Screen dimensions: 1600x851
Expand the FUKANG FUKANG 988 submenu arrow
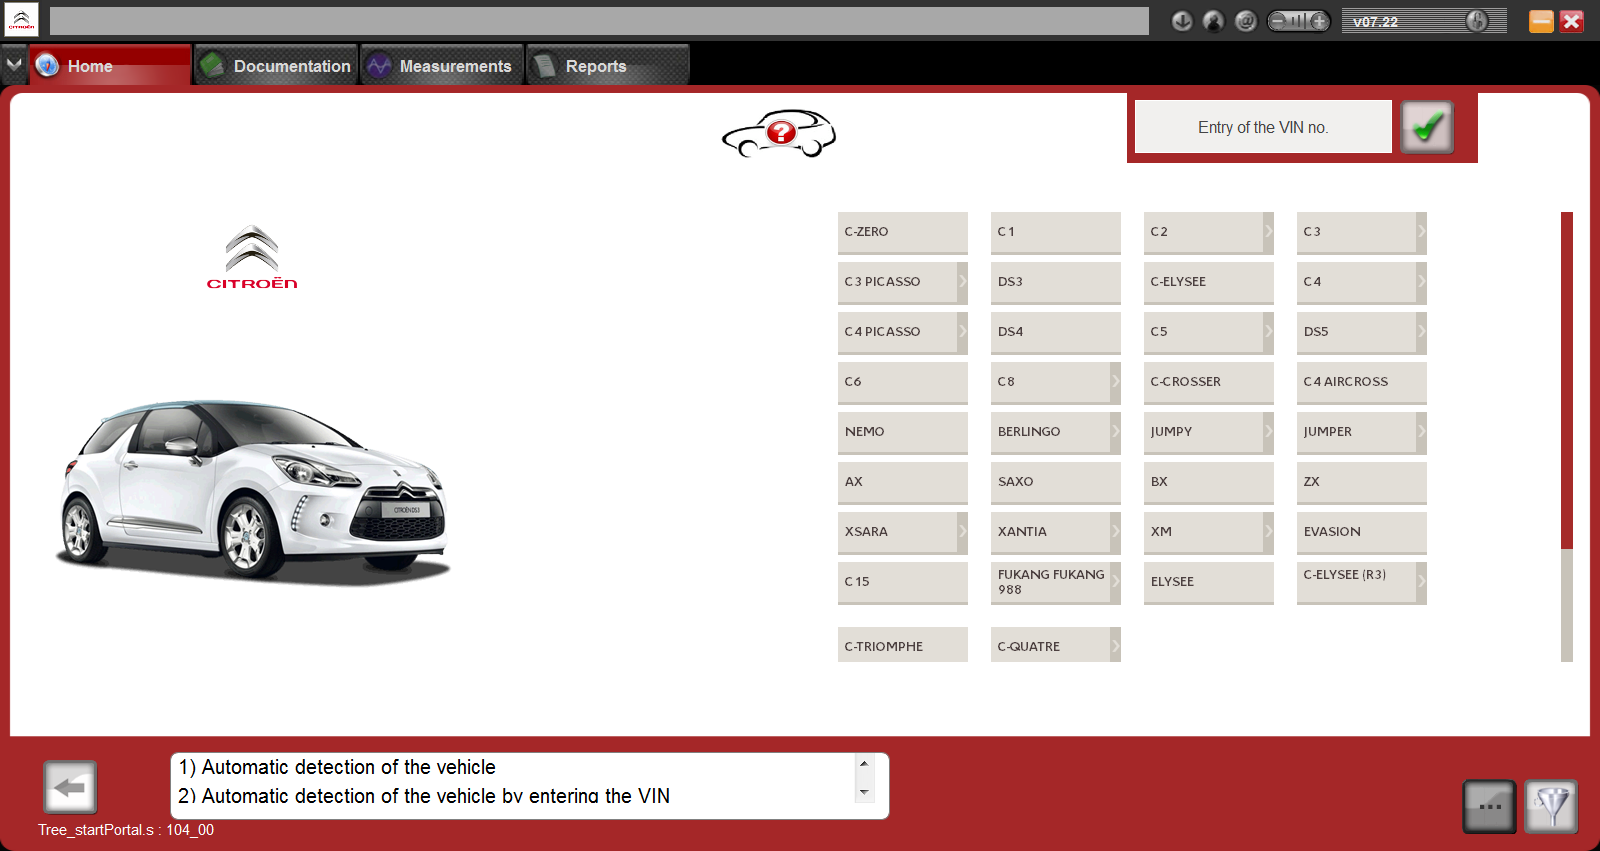point(1115,582)
